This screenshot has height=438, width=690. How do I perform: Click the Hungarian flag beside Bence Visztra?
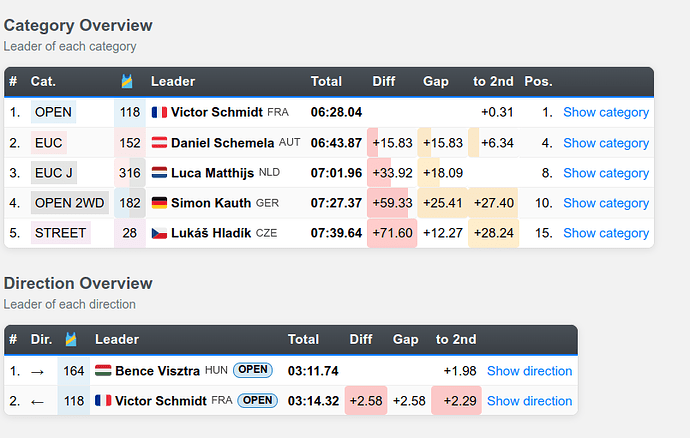point(103,370)
